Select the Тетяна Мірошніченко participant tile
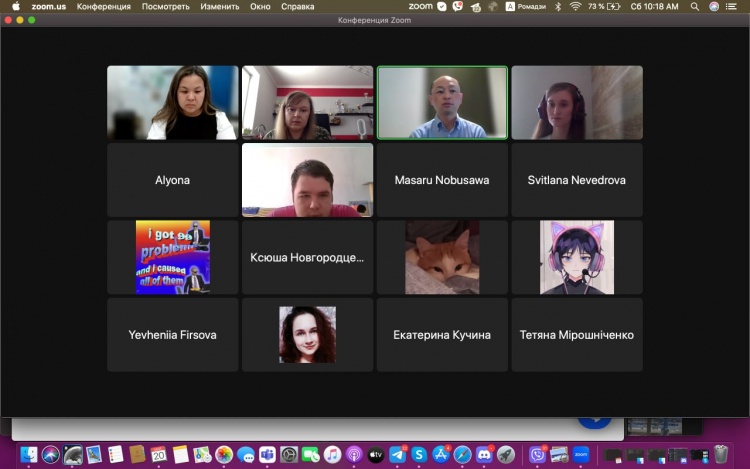The image size is (750, 469). coord(577,335)
